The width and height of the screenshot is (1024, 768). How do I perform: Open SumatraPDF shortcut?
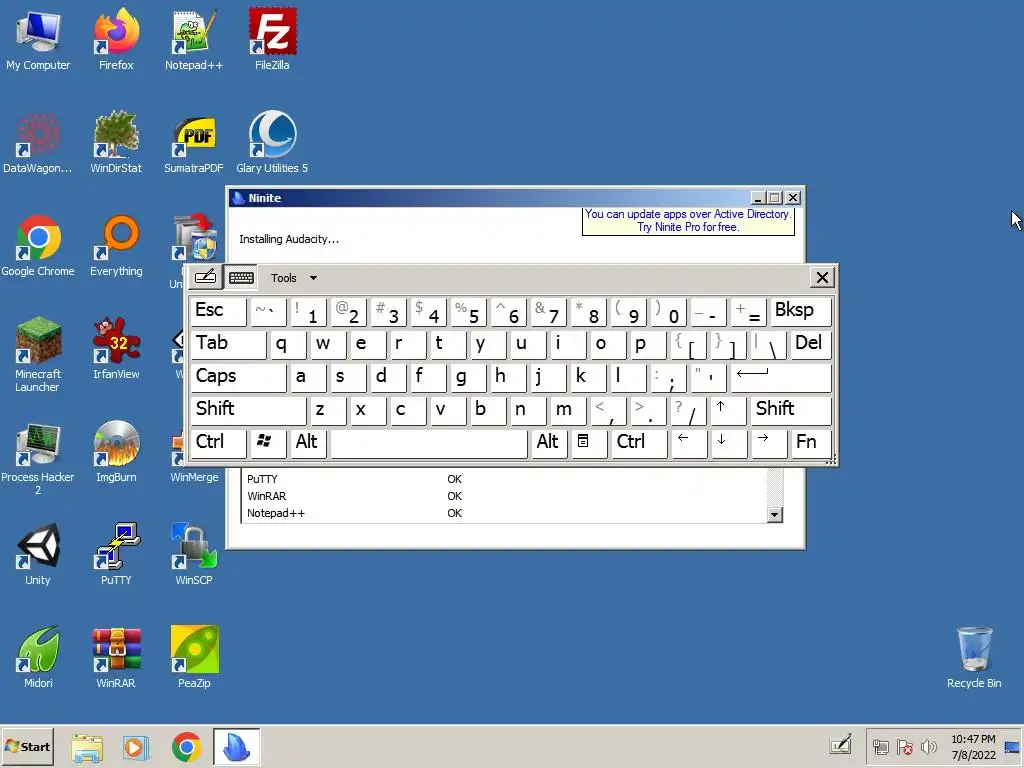(194, 142)
